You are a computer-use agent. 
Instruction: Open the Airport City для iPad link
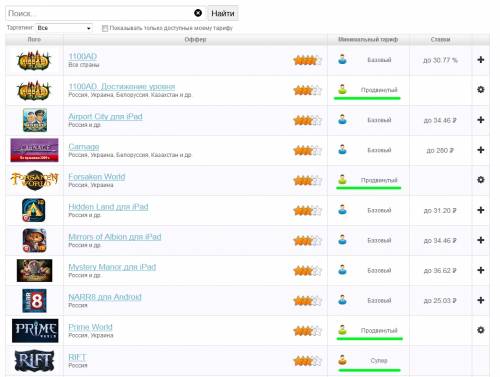coord(105,116)
